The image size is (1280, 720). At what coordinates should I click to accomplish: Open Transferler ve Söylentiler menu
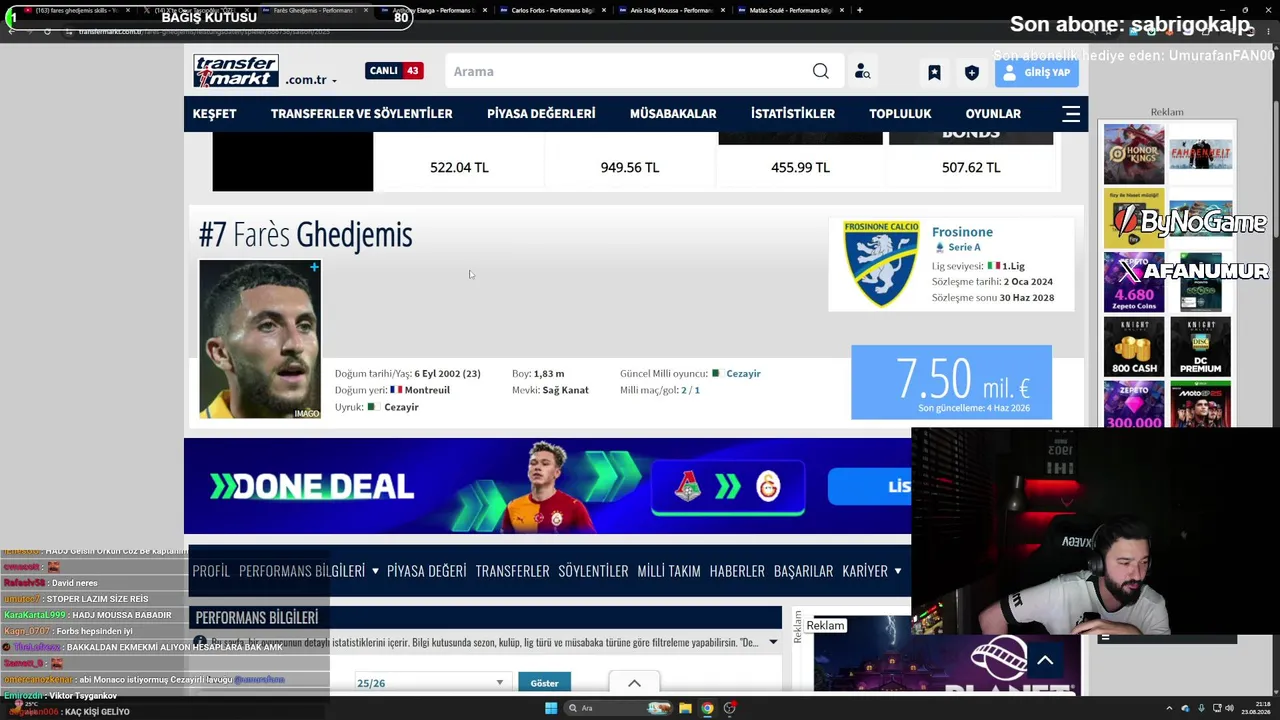tap(361, 114)
